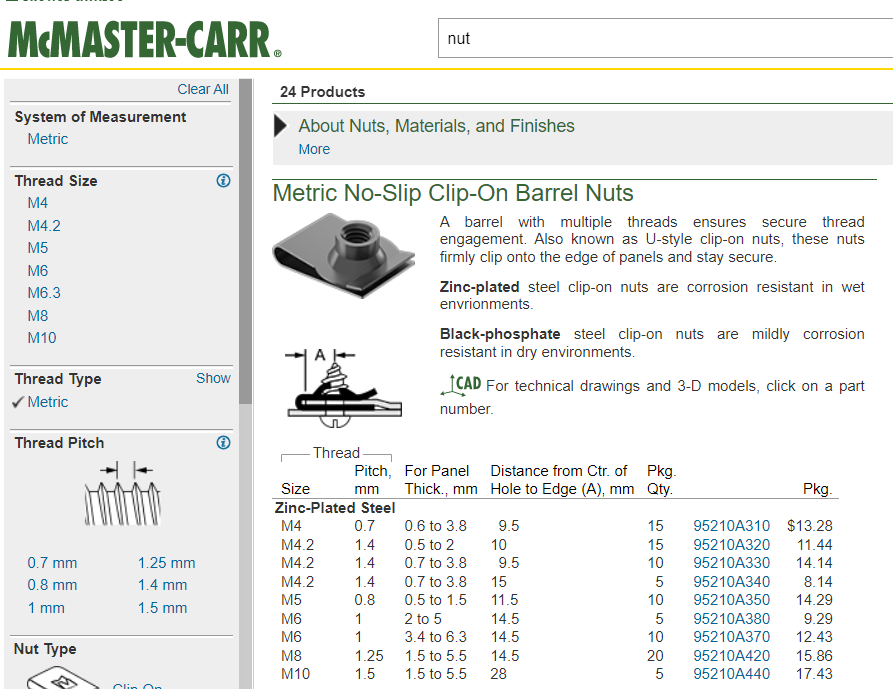The width and height of the screenshot is (893, 689).
Task: Filter by 1.25 mm thread pitch
Action: 166,563
